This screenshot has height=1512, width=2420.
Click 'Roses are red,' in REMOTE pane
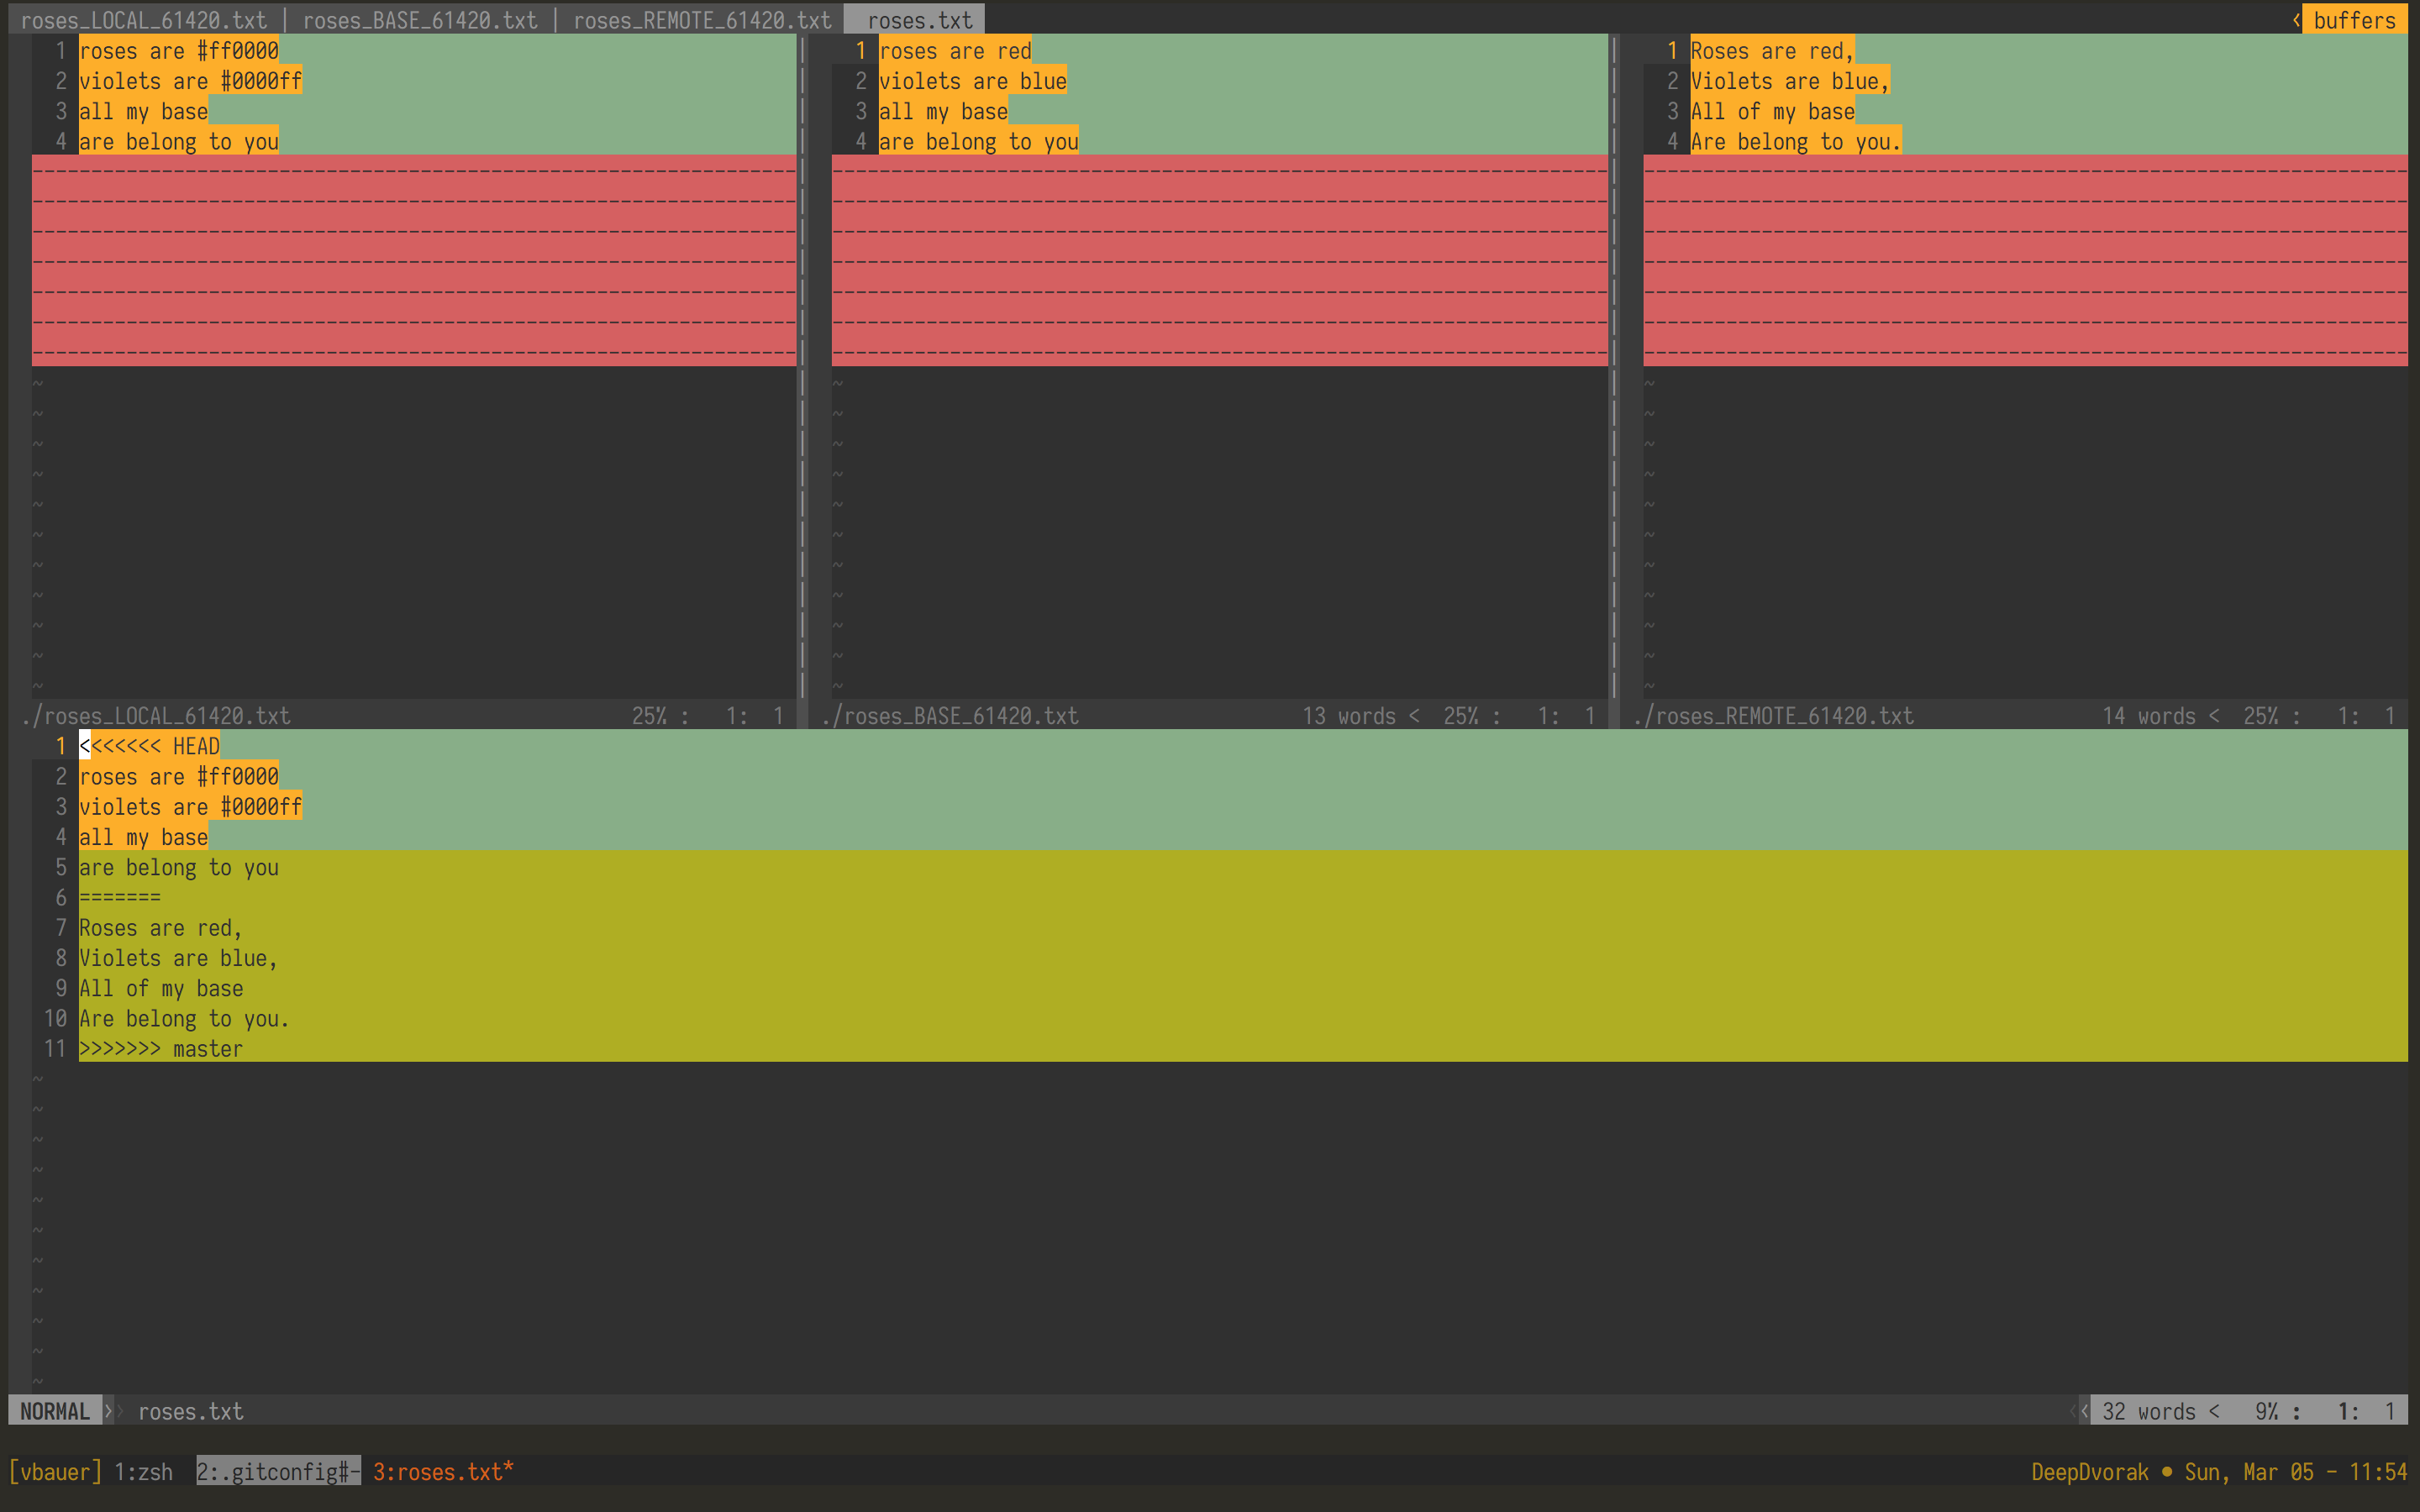pos(1771,51)
